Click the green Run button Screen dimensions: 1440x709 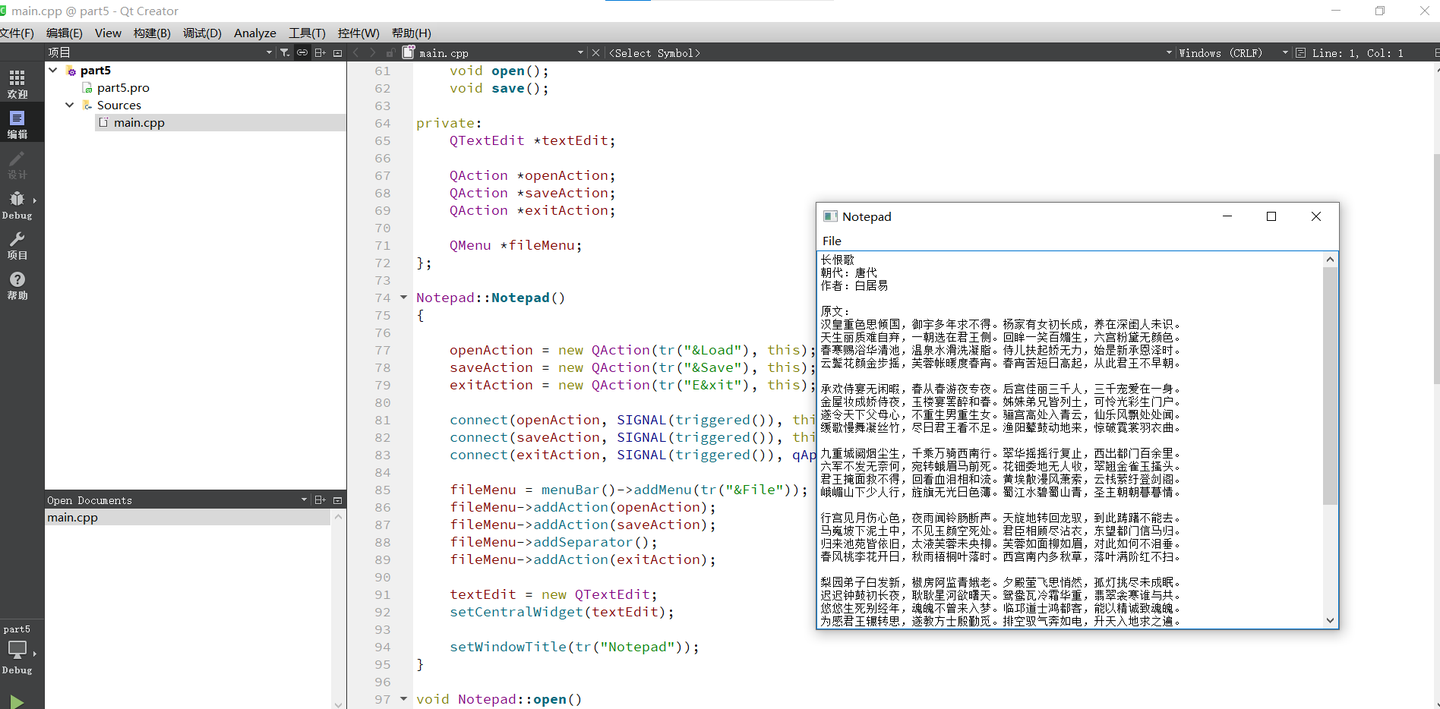point(17,701)
